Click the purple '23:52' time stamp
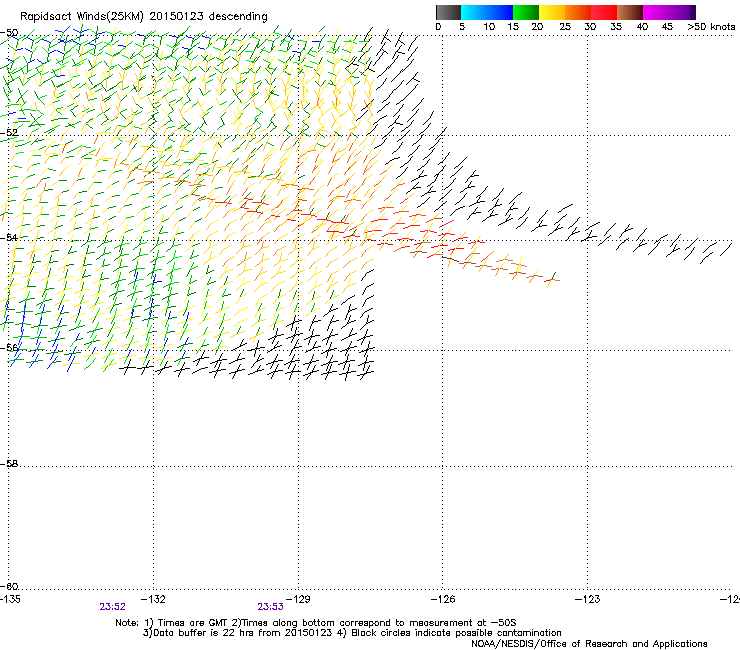The height and width of the screenshot is (650, 740). [112, 607]
